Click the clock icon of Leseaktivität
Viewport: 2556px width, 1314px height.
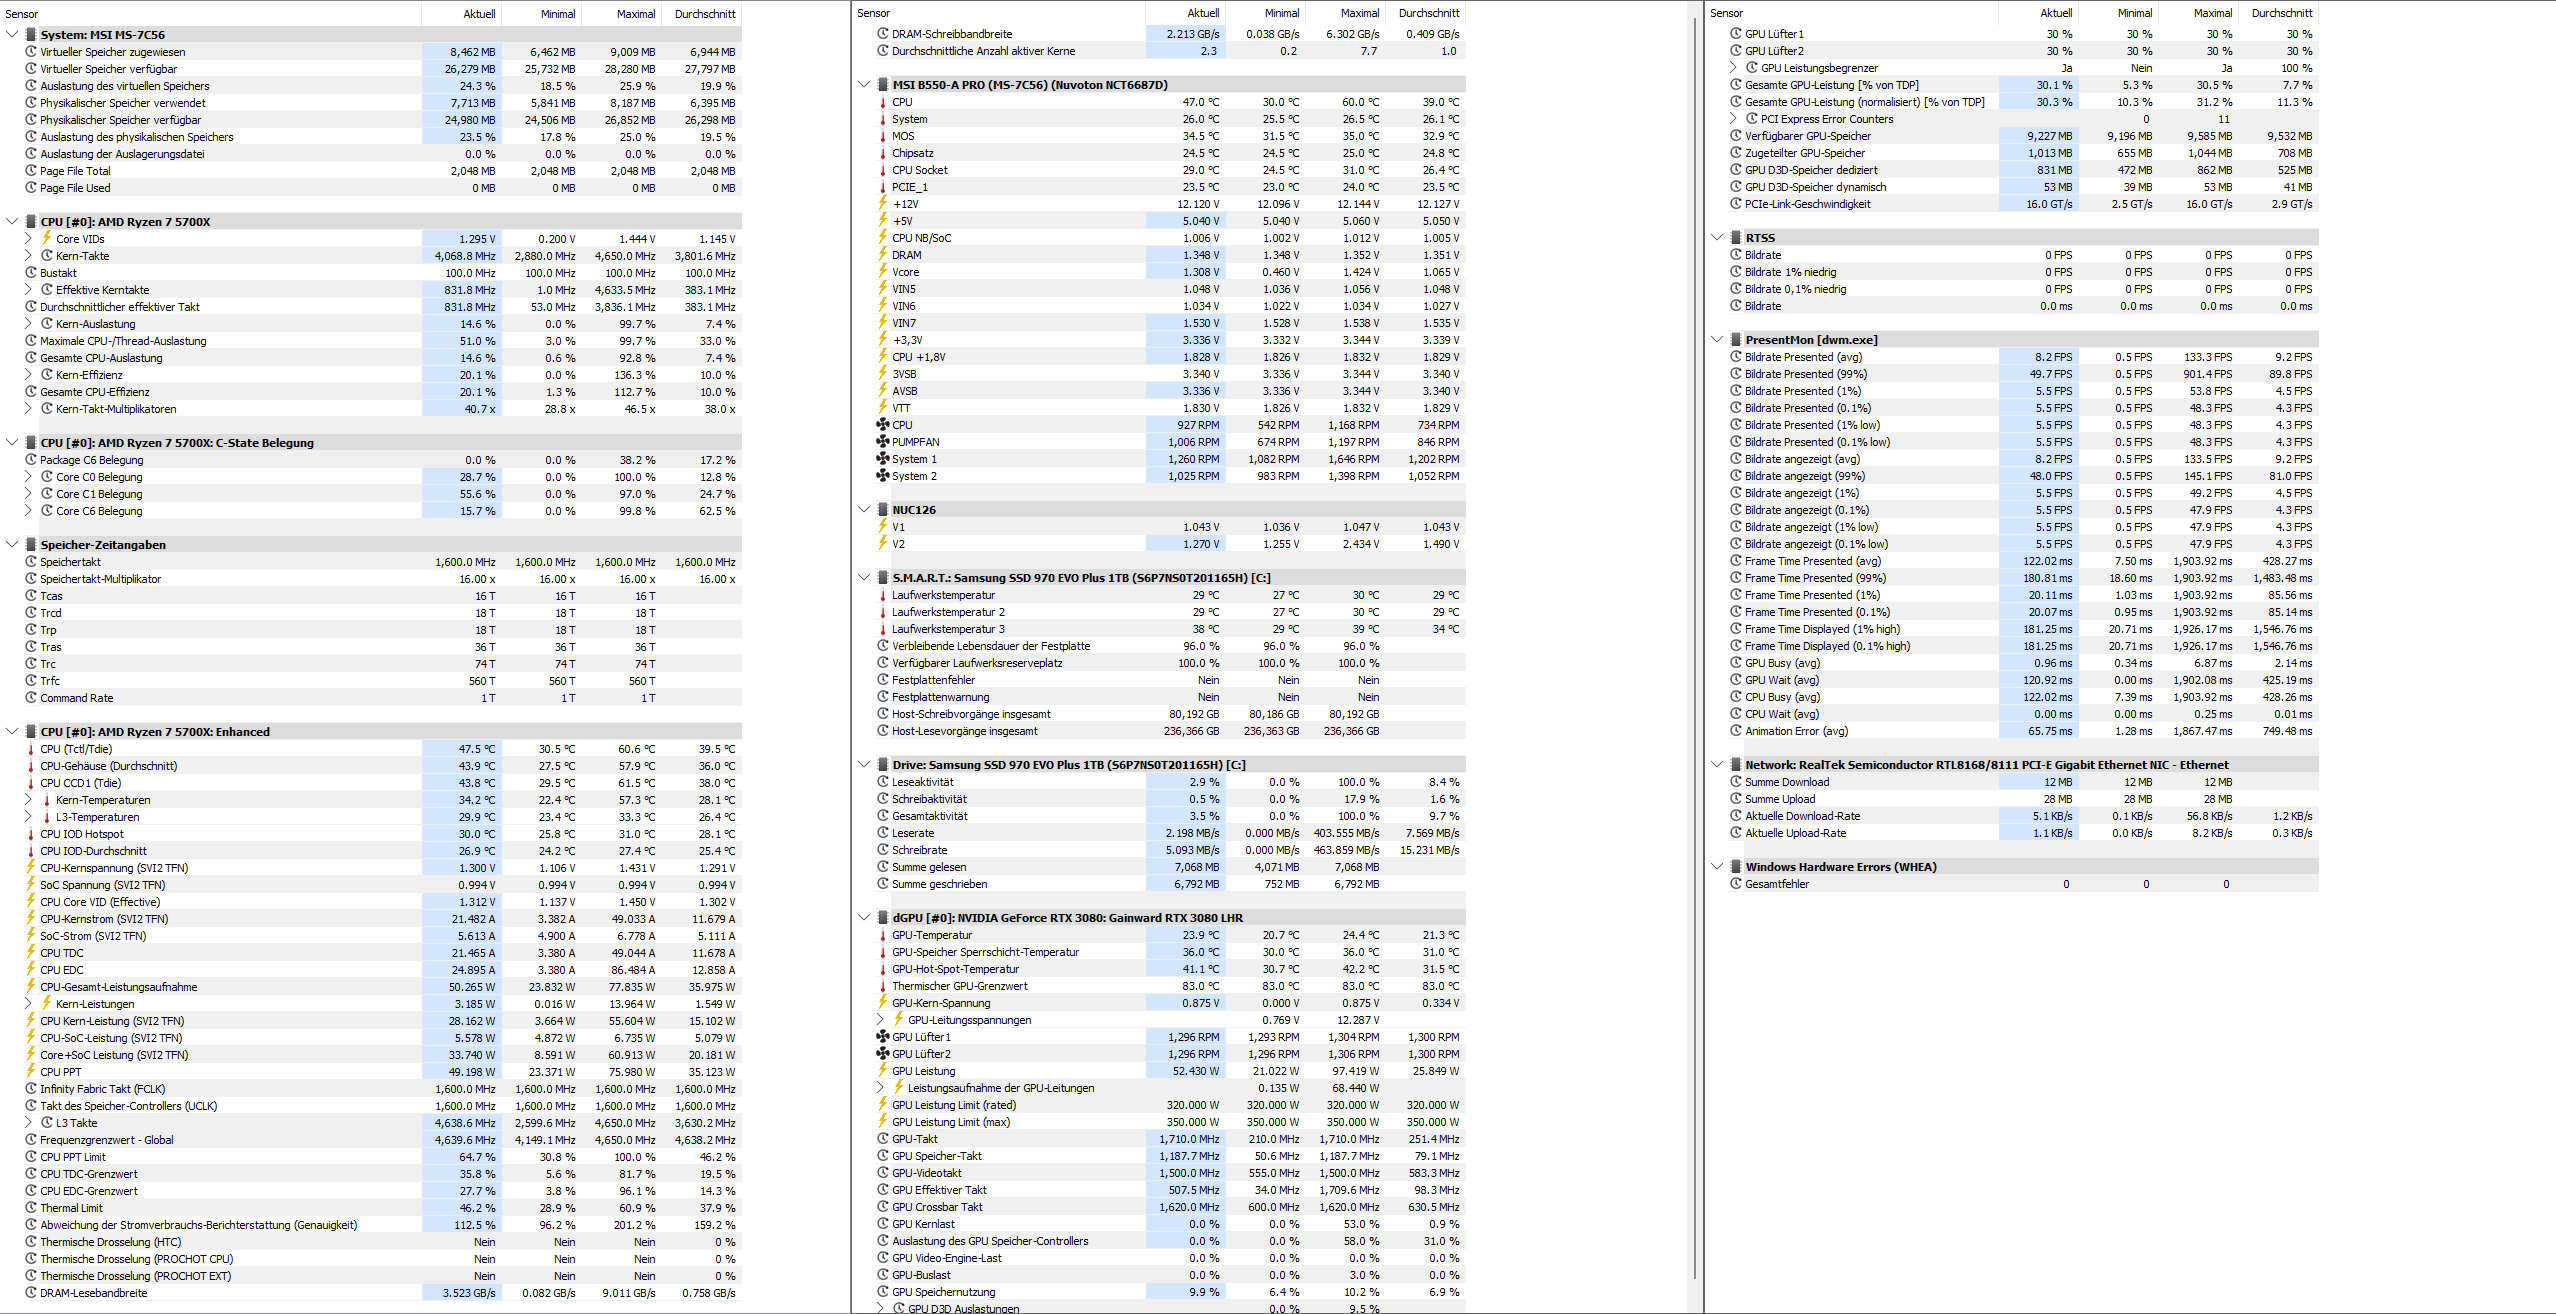pos(883,782)
